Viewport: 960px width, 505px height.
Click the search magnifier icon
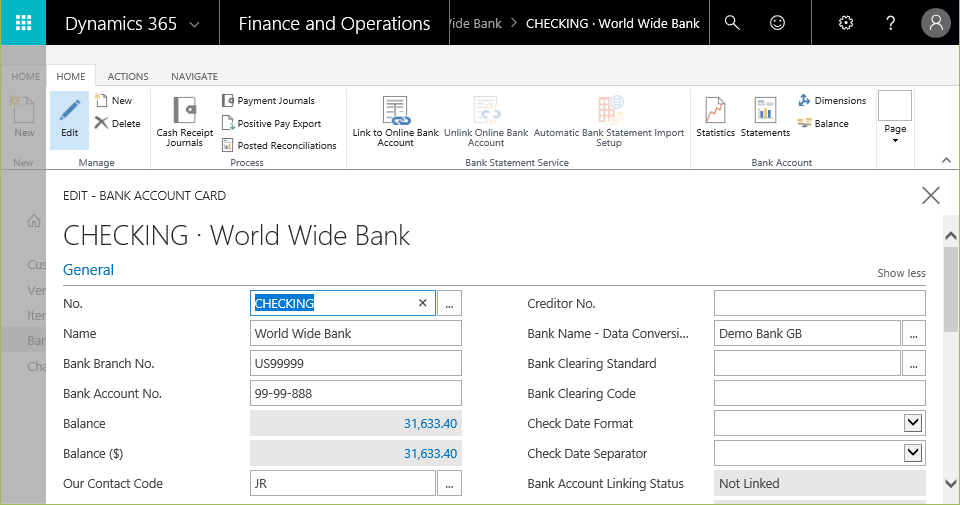pos(732,23)
